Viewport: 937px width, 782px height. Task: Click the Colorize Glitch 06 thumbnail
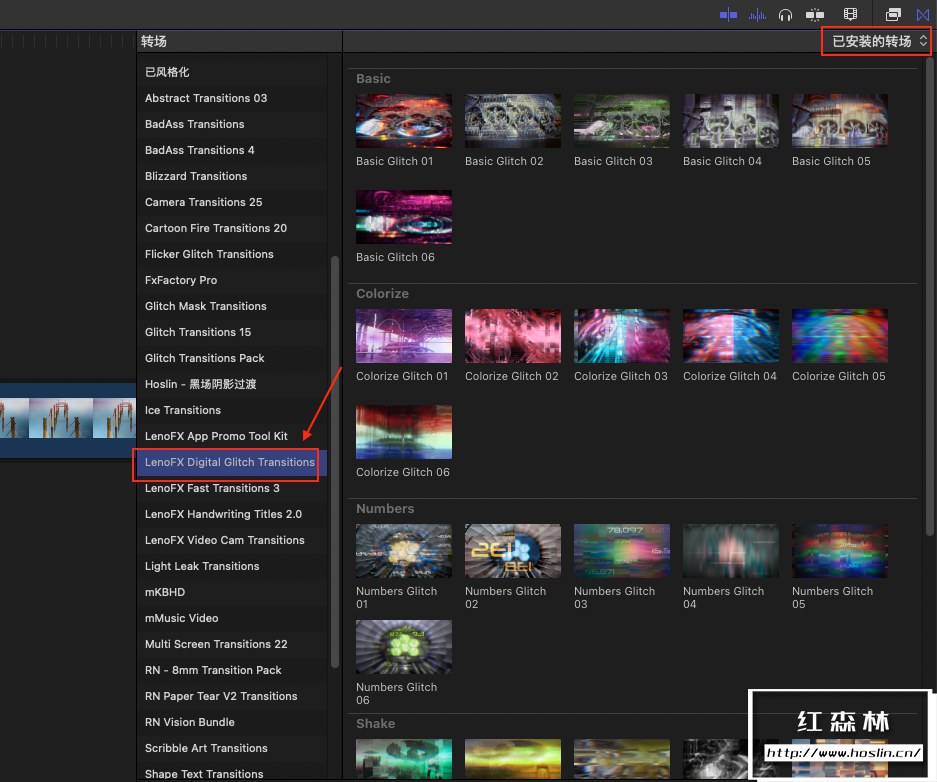click(404, 432)
